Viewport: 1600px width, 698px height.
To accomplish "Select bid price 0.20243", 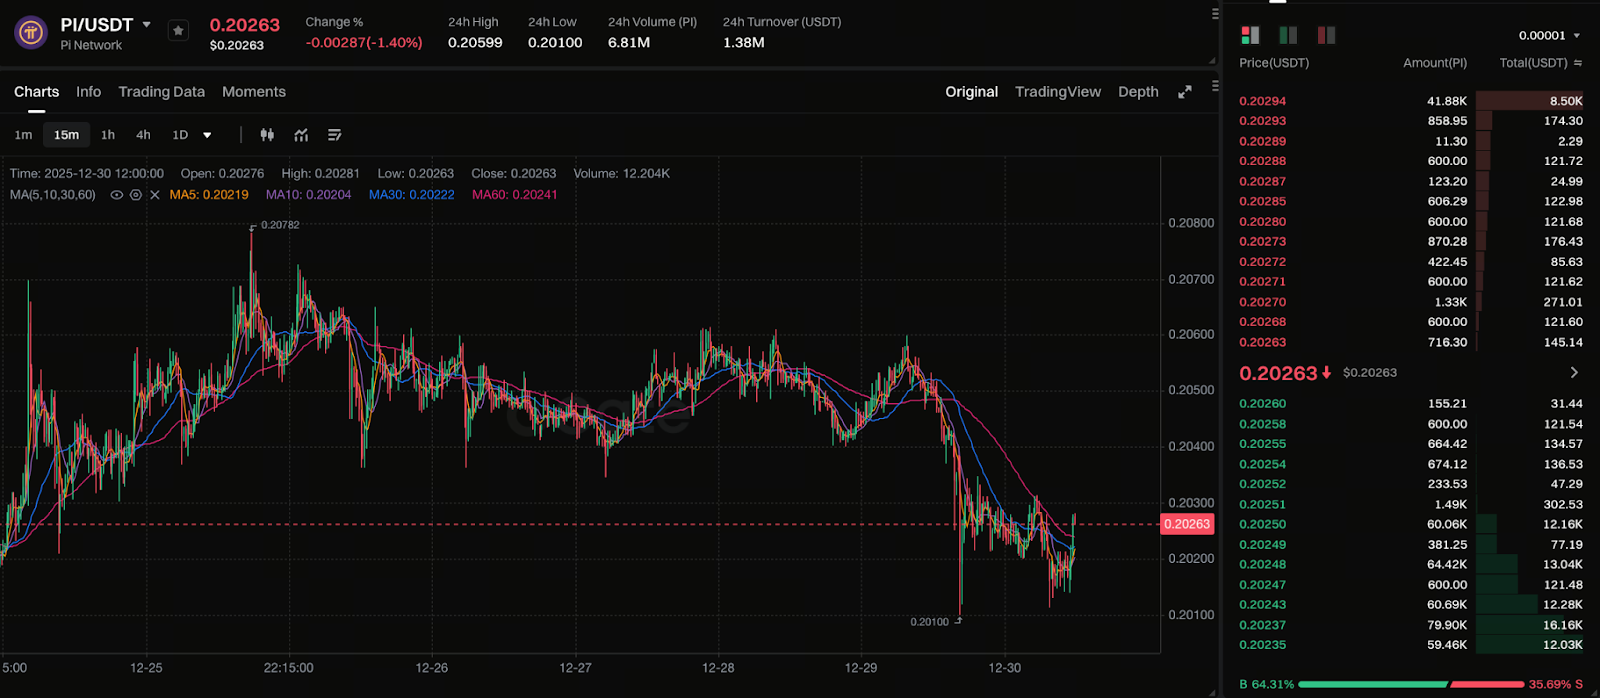I will click(x=1263, y=604).
